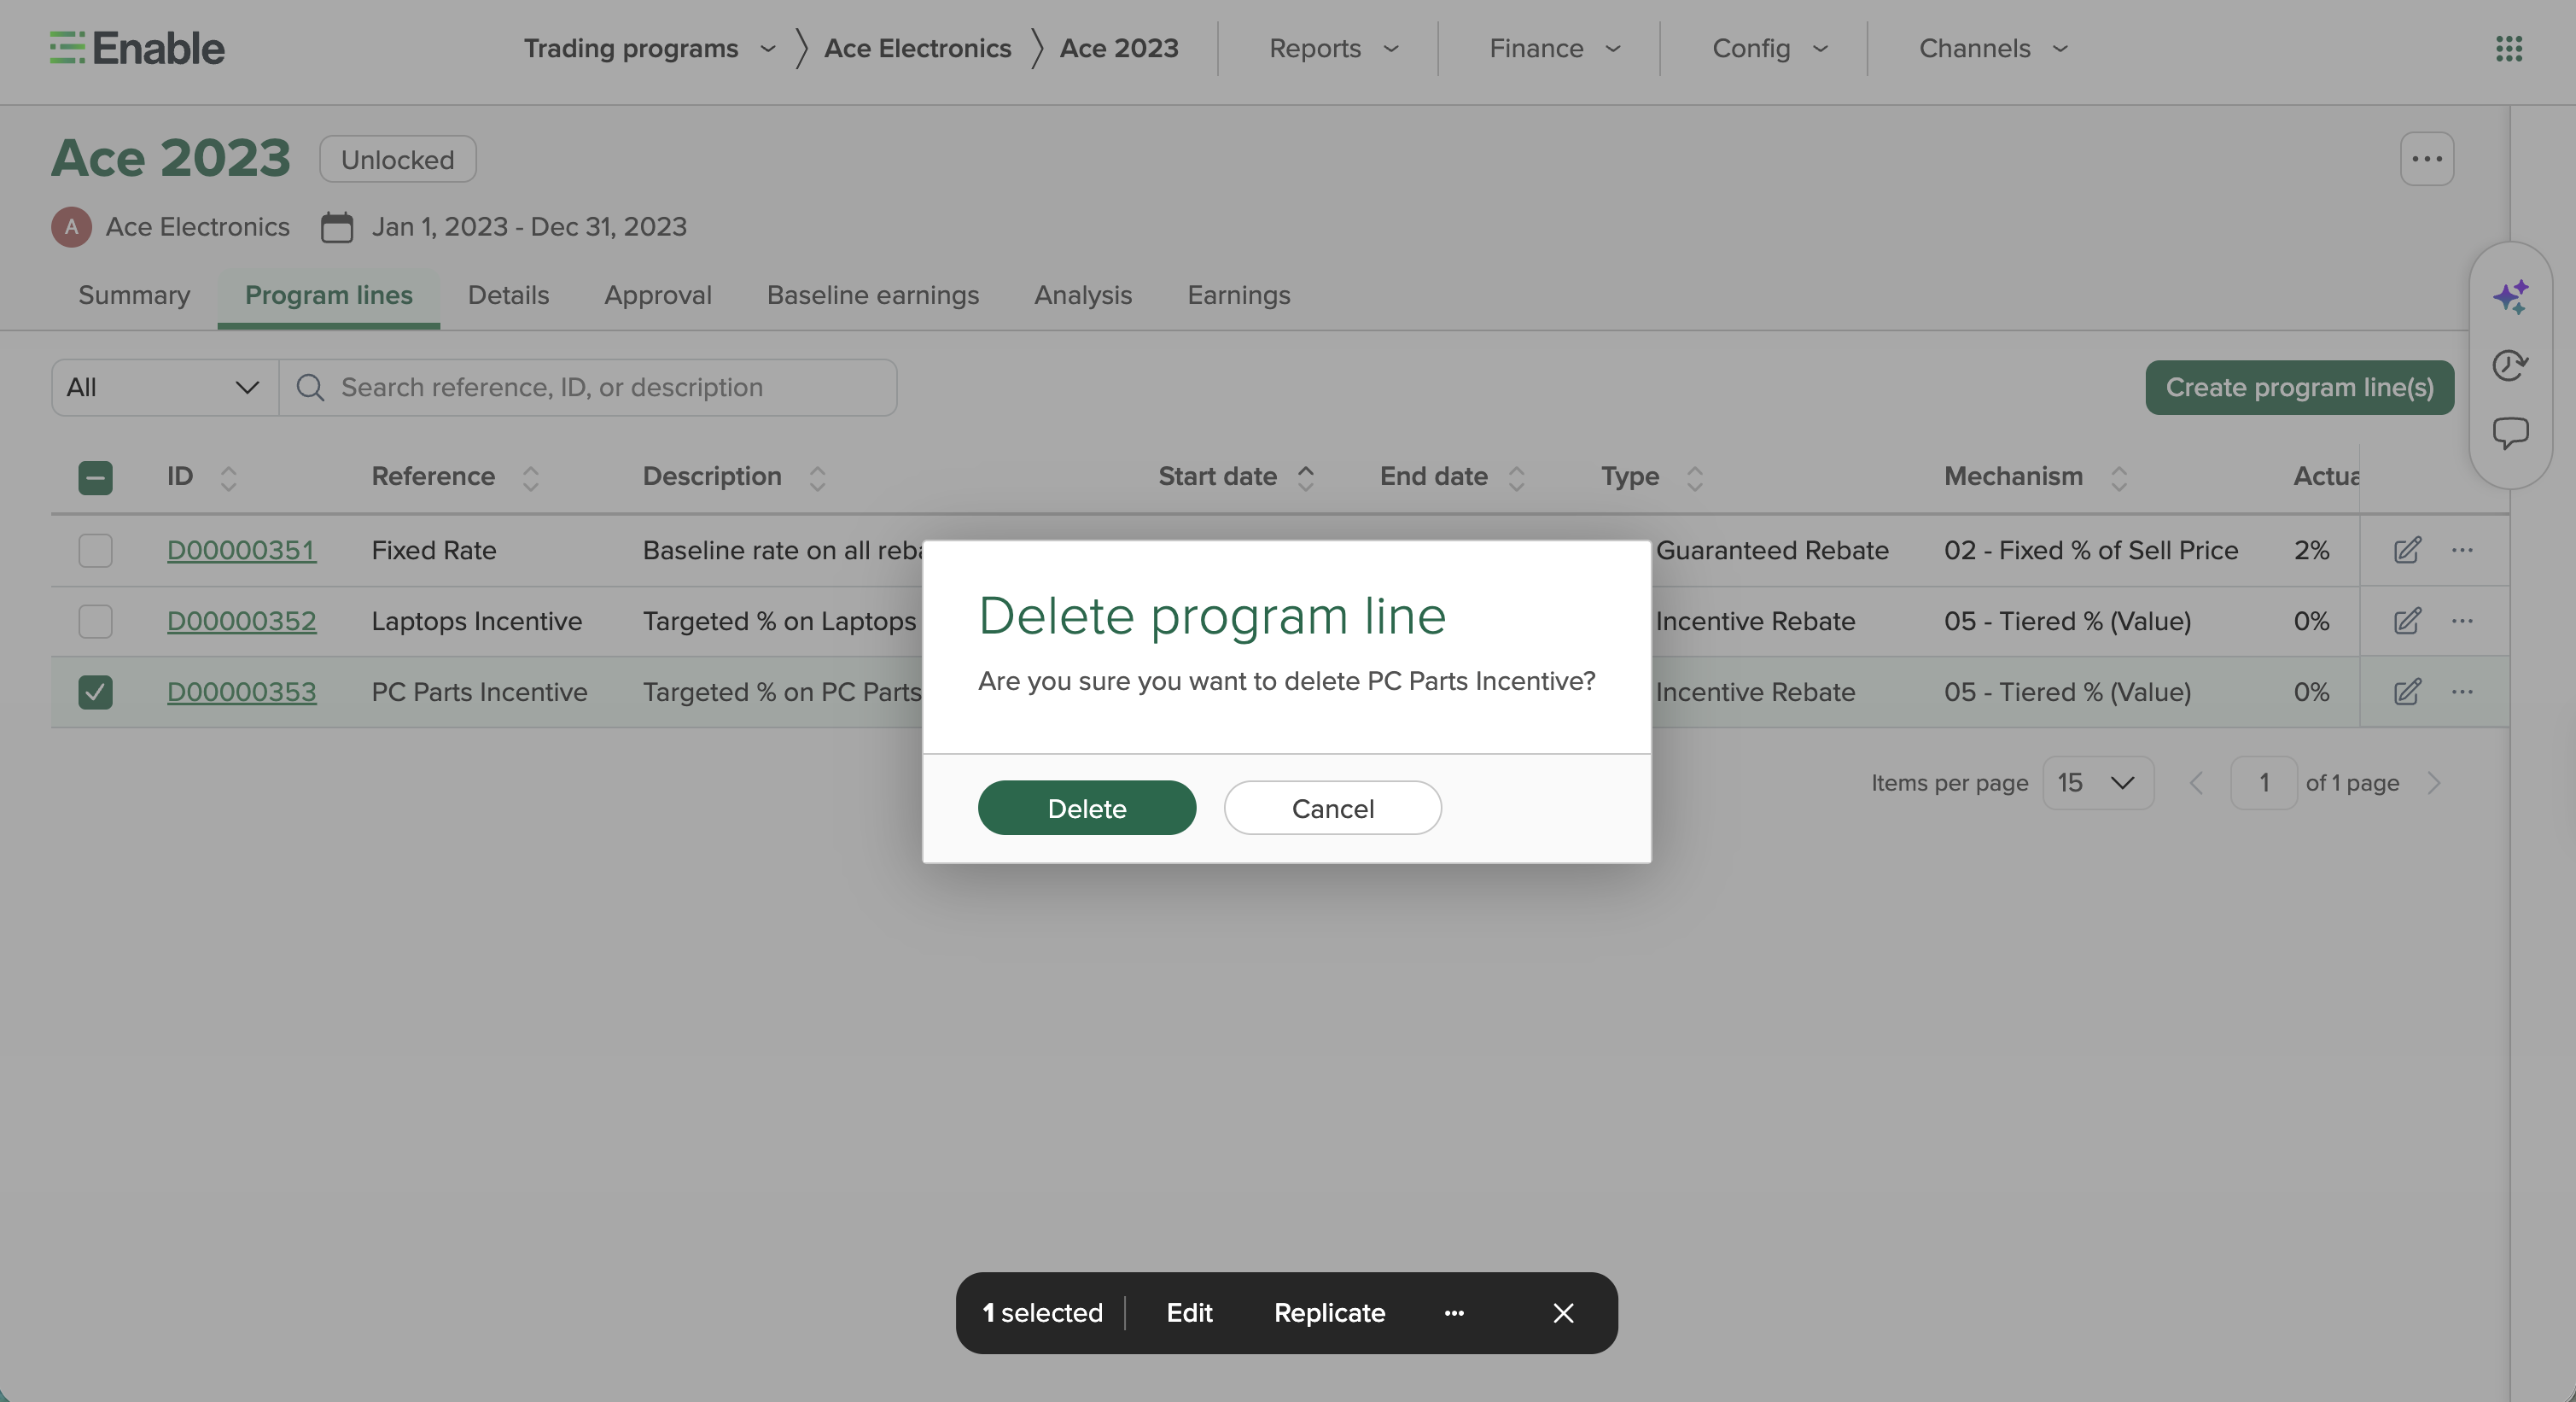The image size is (2576, 1402).
Task: Open the Items per page 15 dropdown
Action: [2097, 783]
